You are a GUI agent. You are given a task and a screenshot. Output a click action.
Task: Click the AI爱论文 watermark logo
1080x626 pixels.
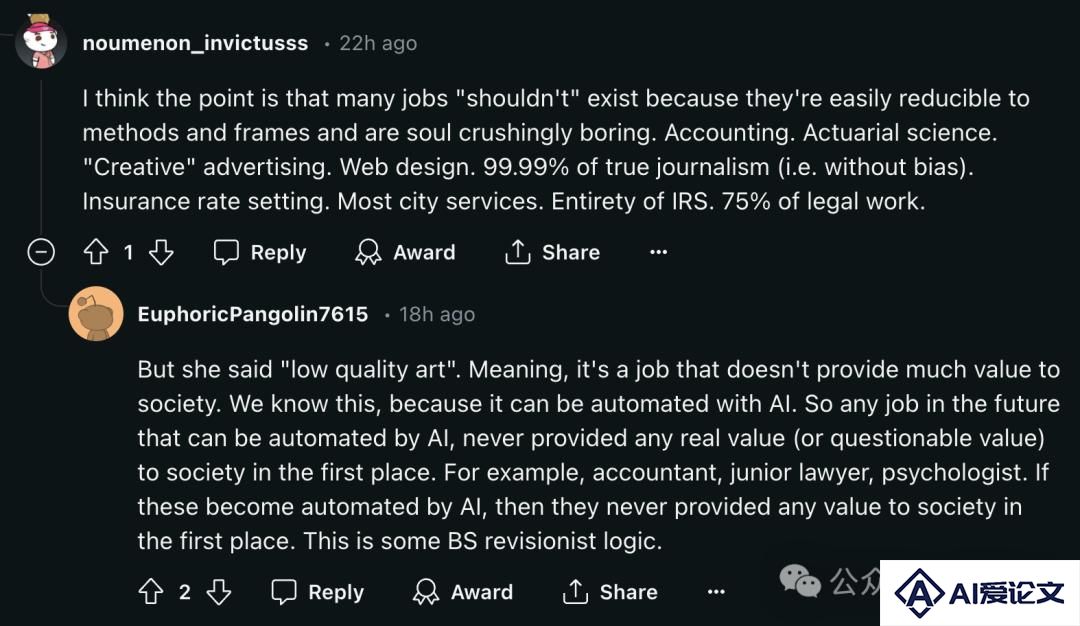[979, 593]
